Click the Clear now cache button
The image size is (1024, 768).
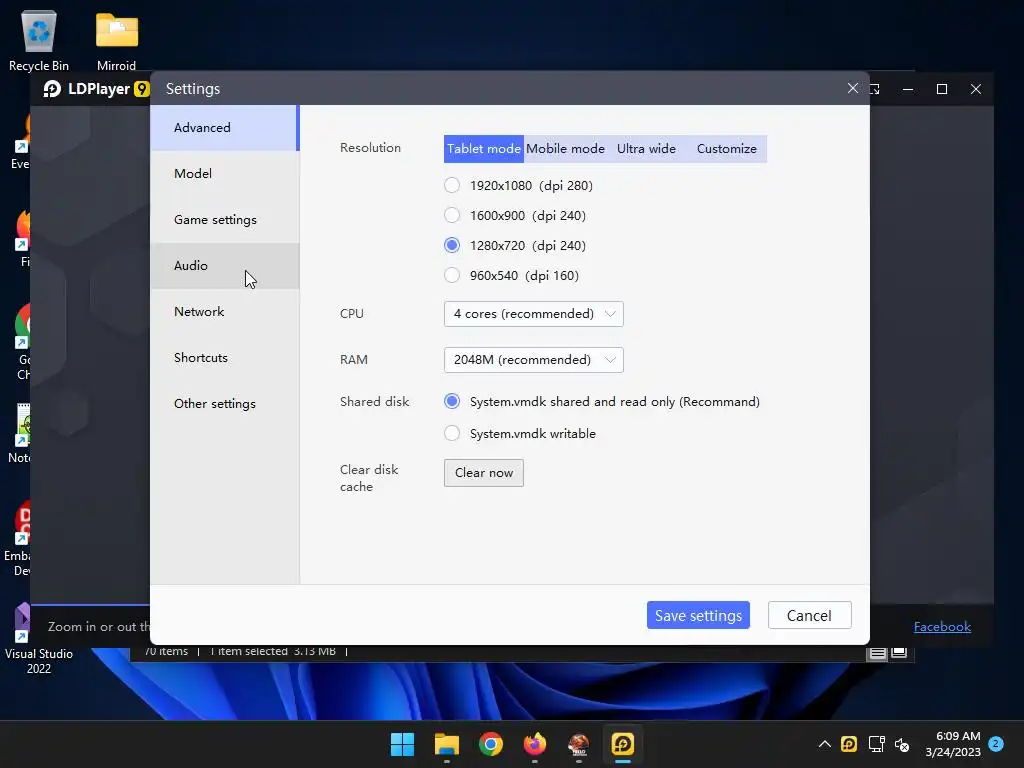pyautogui.click(x=484, y=473)
